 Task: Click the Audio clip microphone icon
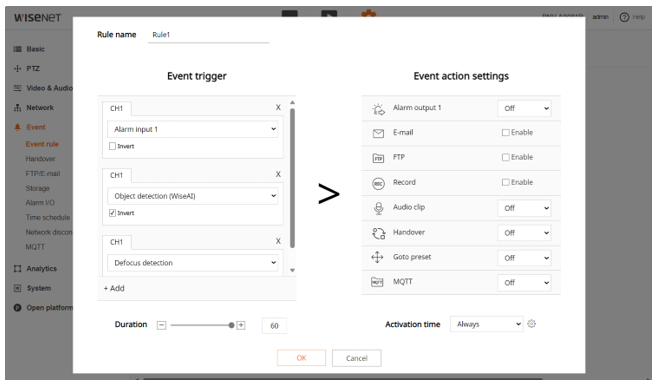[x=378, y=208]
